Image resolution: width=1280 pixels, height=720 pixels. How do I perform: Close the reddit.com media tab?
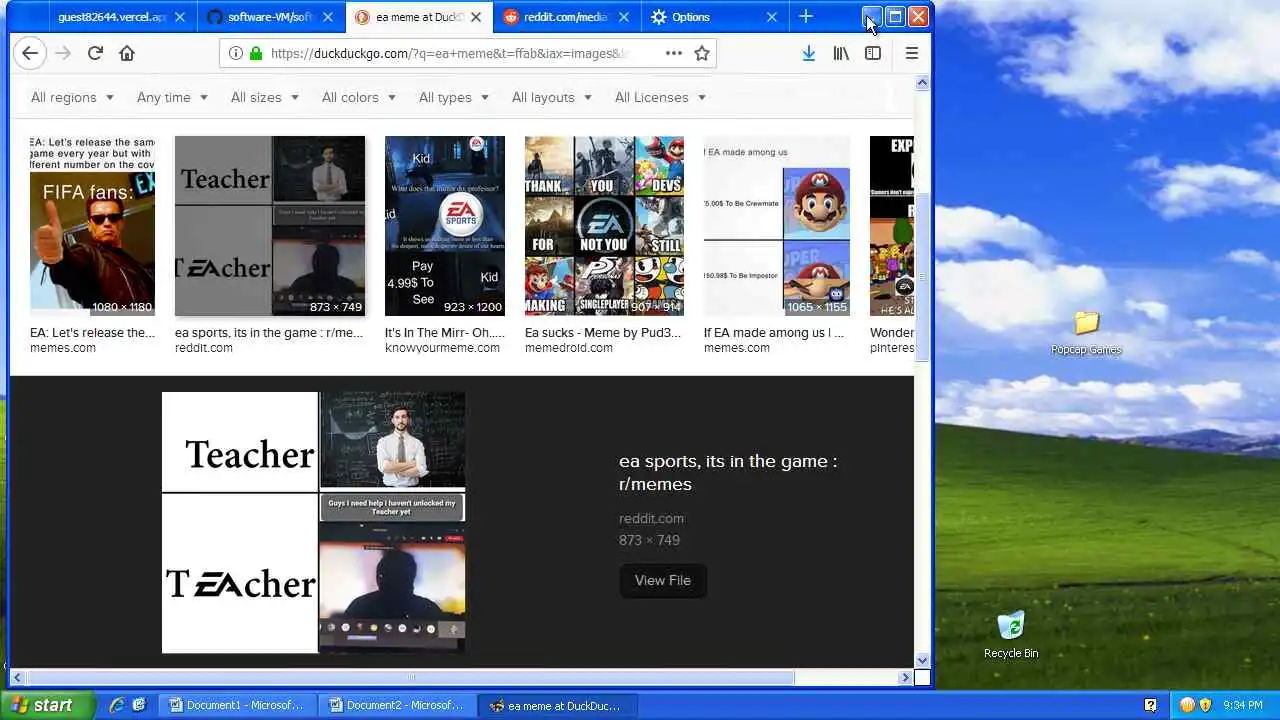[x=624, y=17]
